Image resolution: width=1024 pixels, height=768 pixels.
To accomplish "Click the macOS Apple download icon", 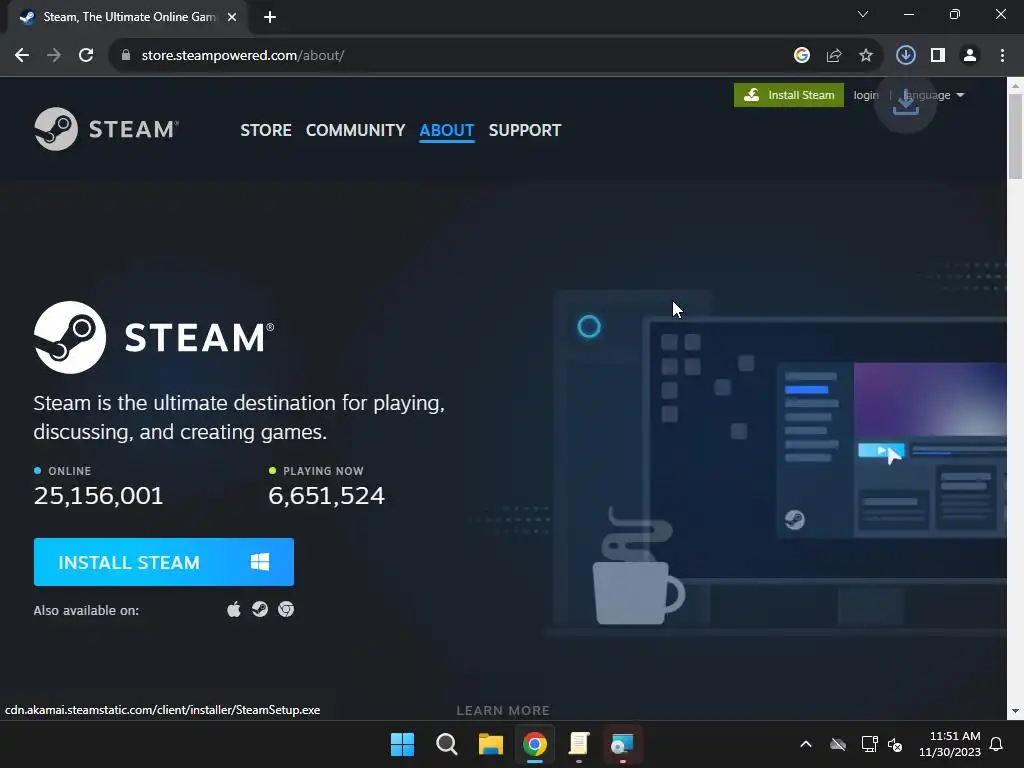I will (x=234, y=610).
